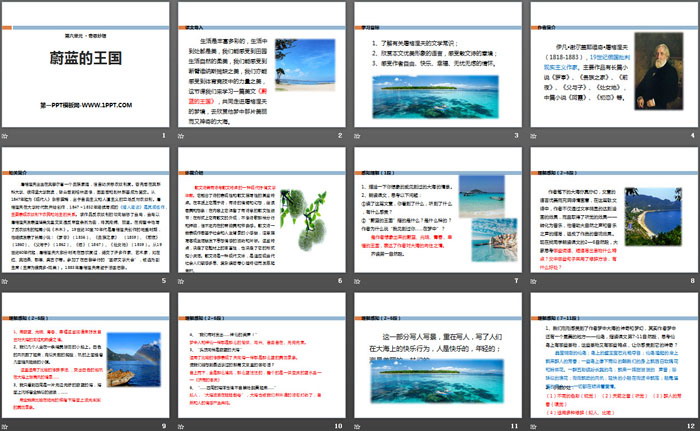Select slide 9 with the rainbow lake photo

86,357
